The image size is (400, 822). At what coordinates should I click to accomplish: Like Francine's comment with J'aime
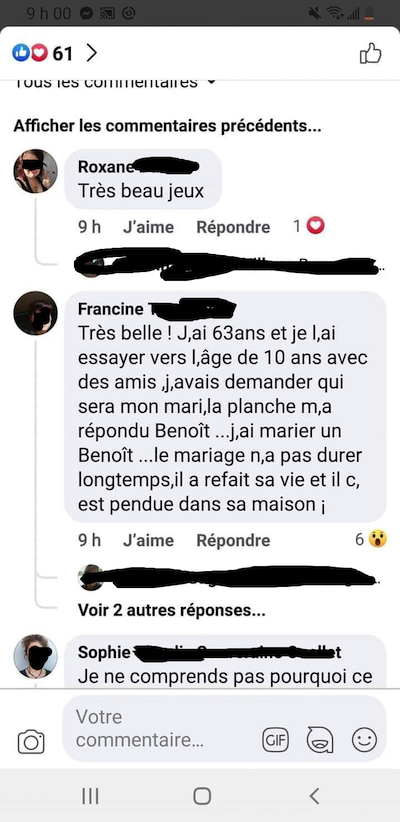point(148,540)
